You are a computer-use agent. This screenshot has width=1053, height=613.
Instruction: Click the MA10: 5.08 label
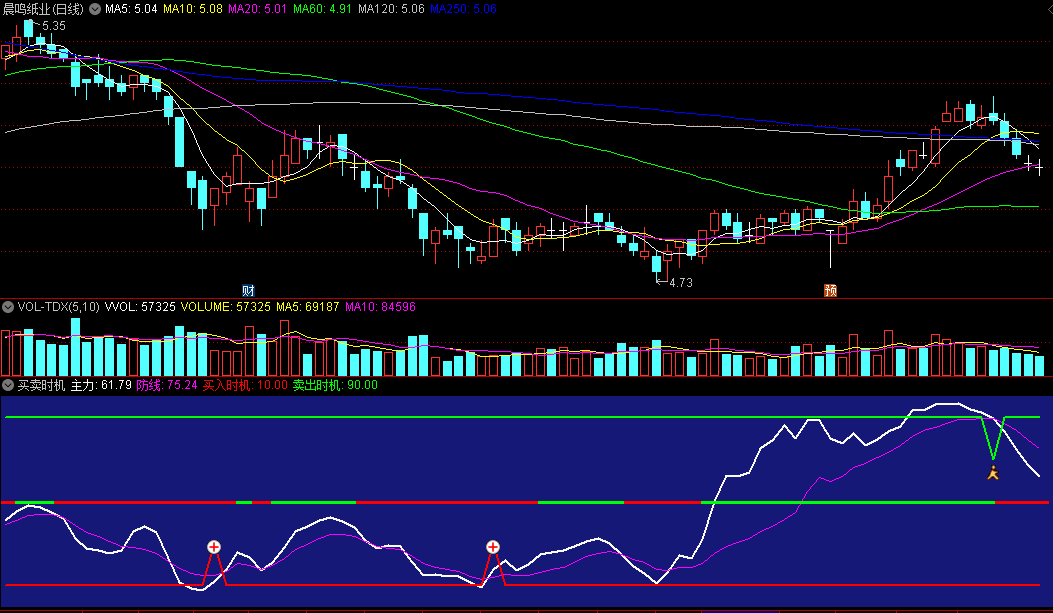193,9
